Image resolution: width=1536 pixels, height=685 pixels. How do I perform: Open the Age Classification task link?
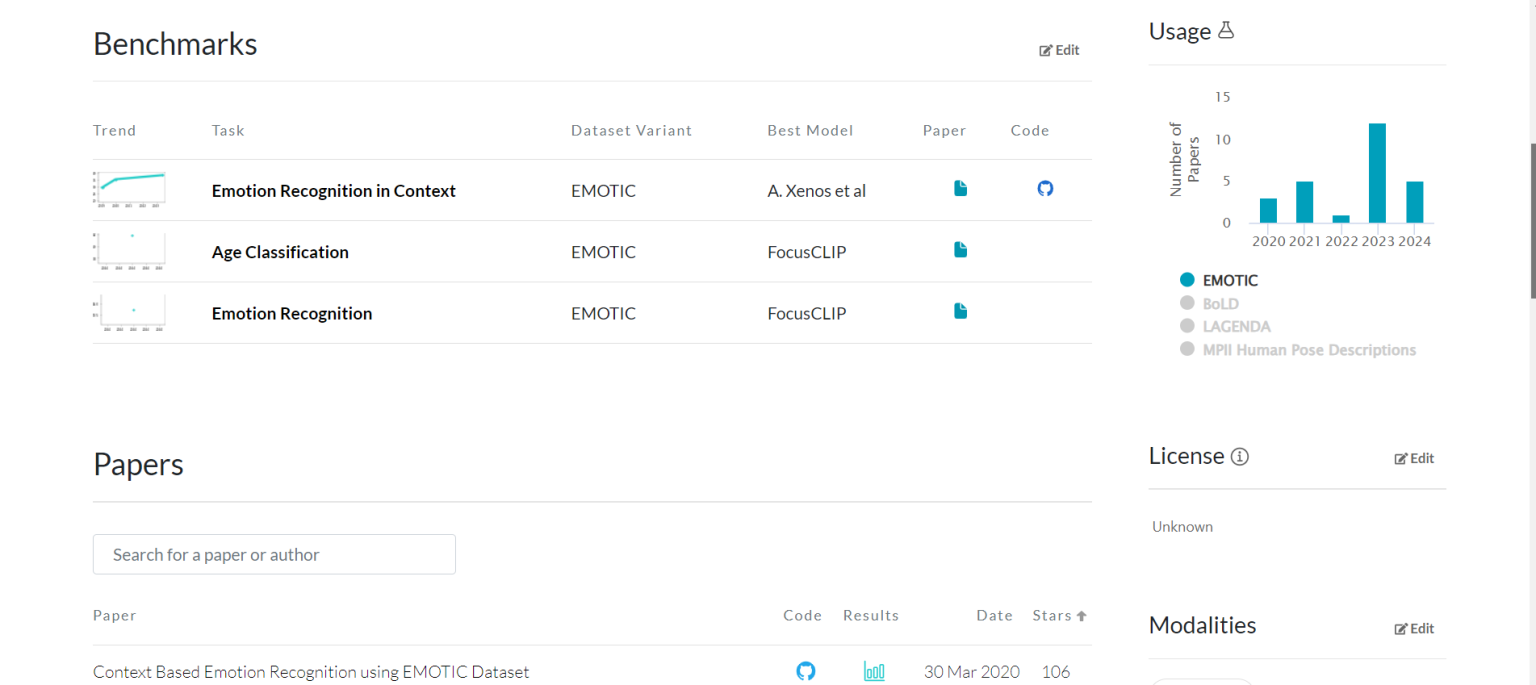[x=280, y=251]
